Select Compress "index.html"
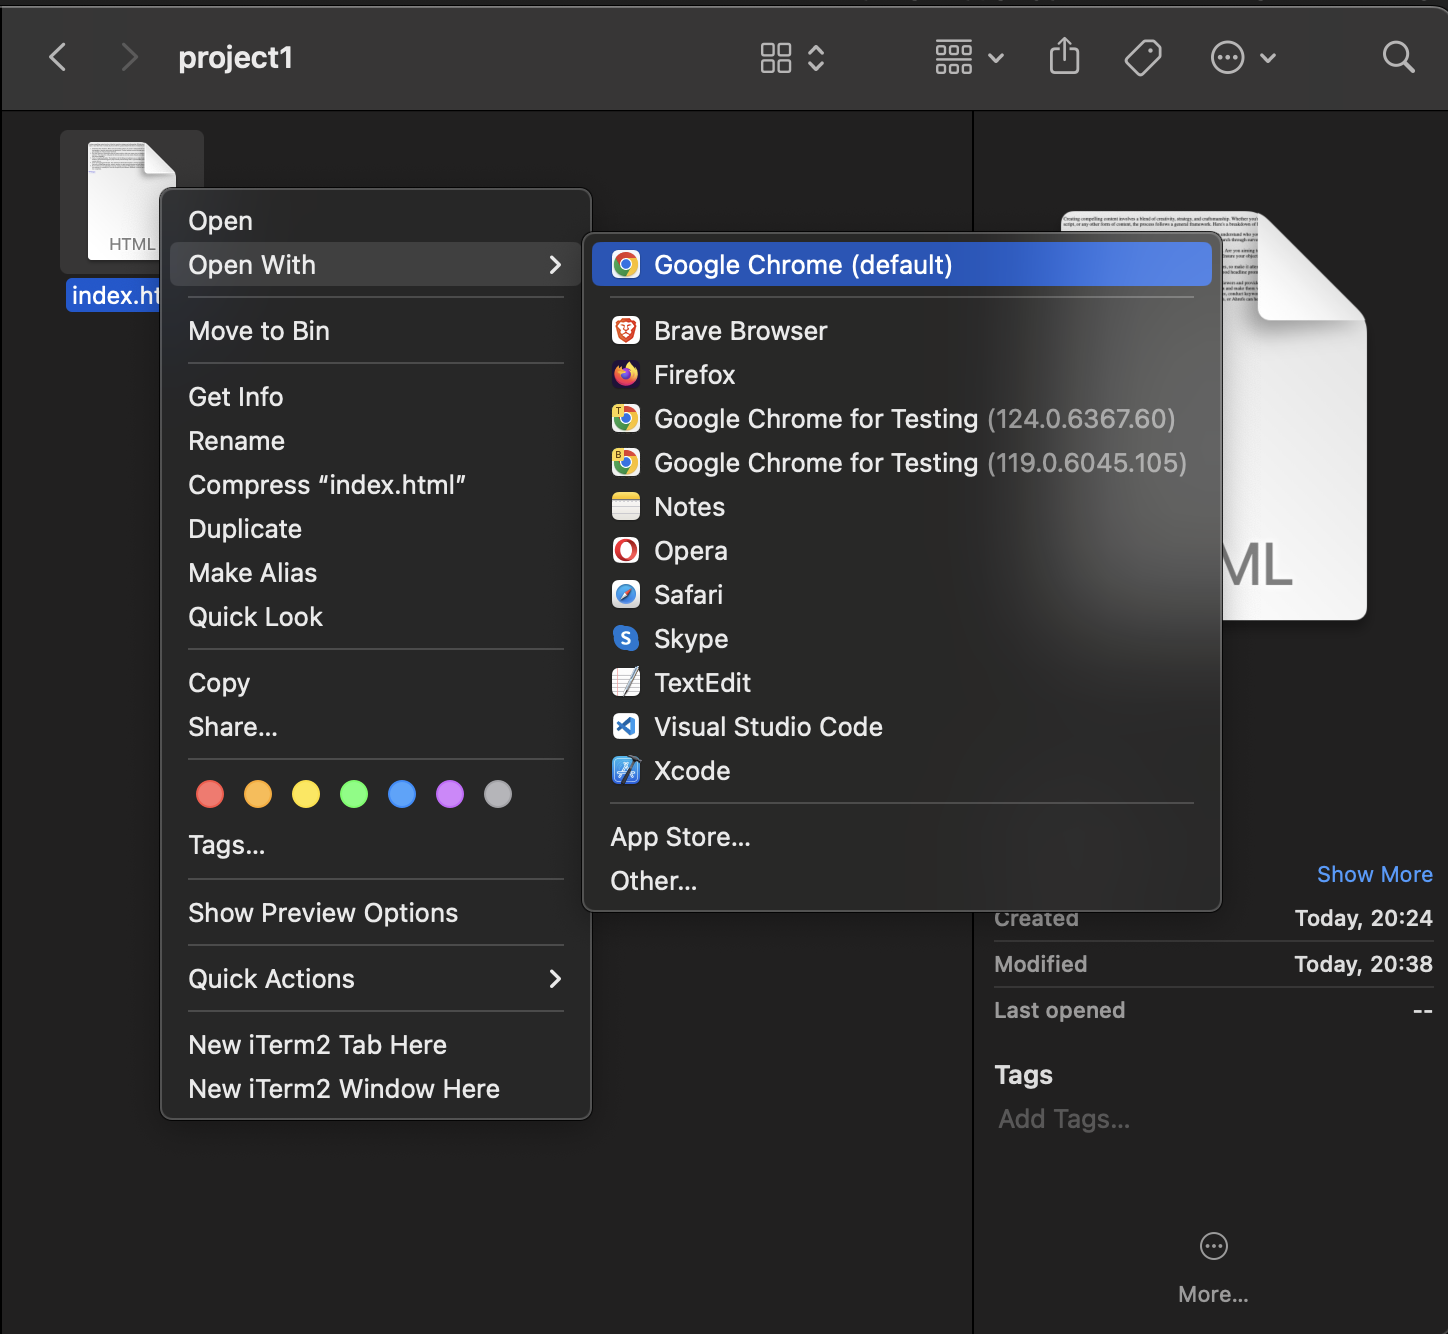The width and height of the screenshot is (1448, 1334). coord(376,485)
